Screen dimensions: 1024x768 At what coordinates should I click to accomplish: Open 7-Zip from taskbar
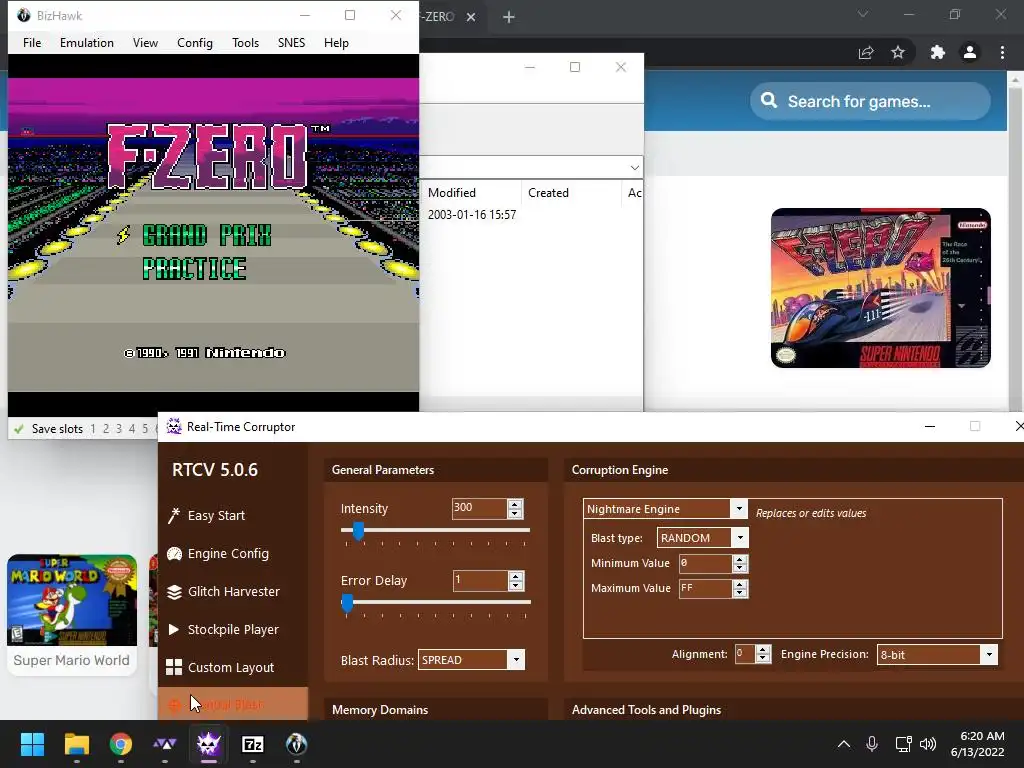click(253, 744)
